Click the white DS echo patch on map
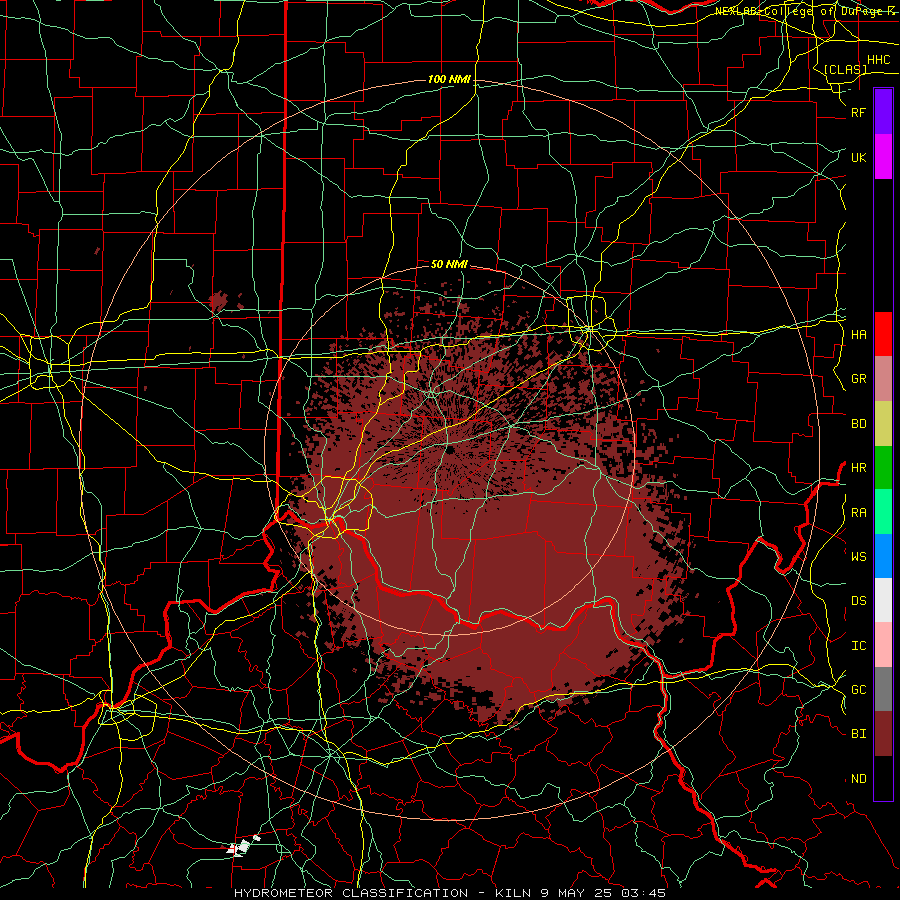This screenshot has height=900, width=900. (243, 846)
